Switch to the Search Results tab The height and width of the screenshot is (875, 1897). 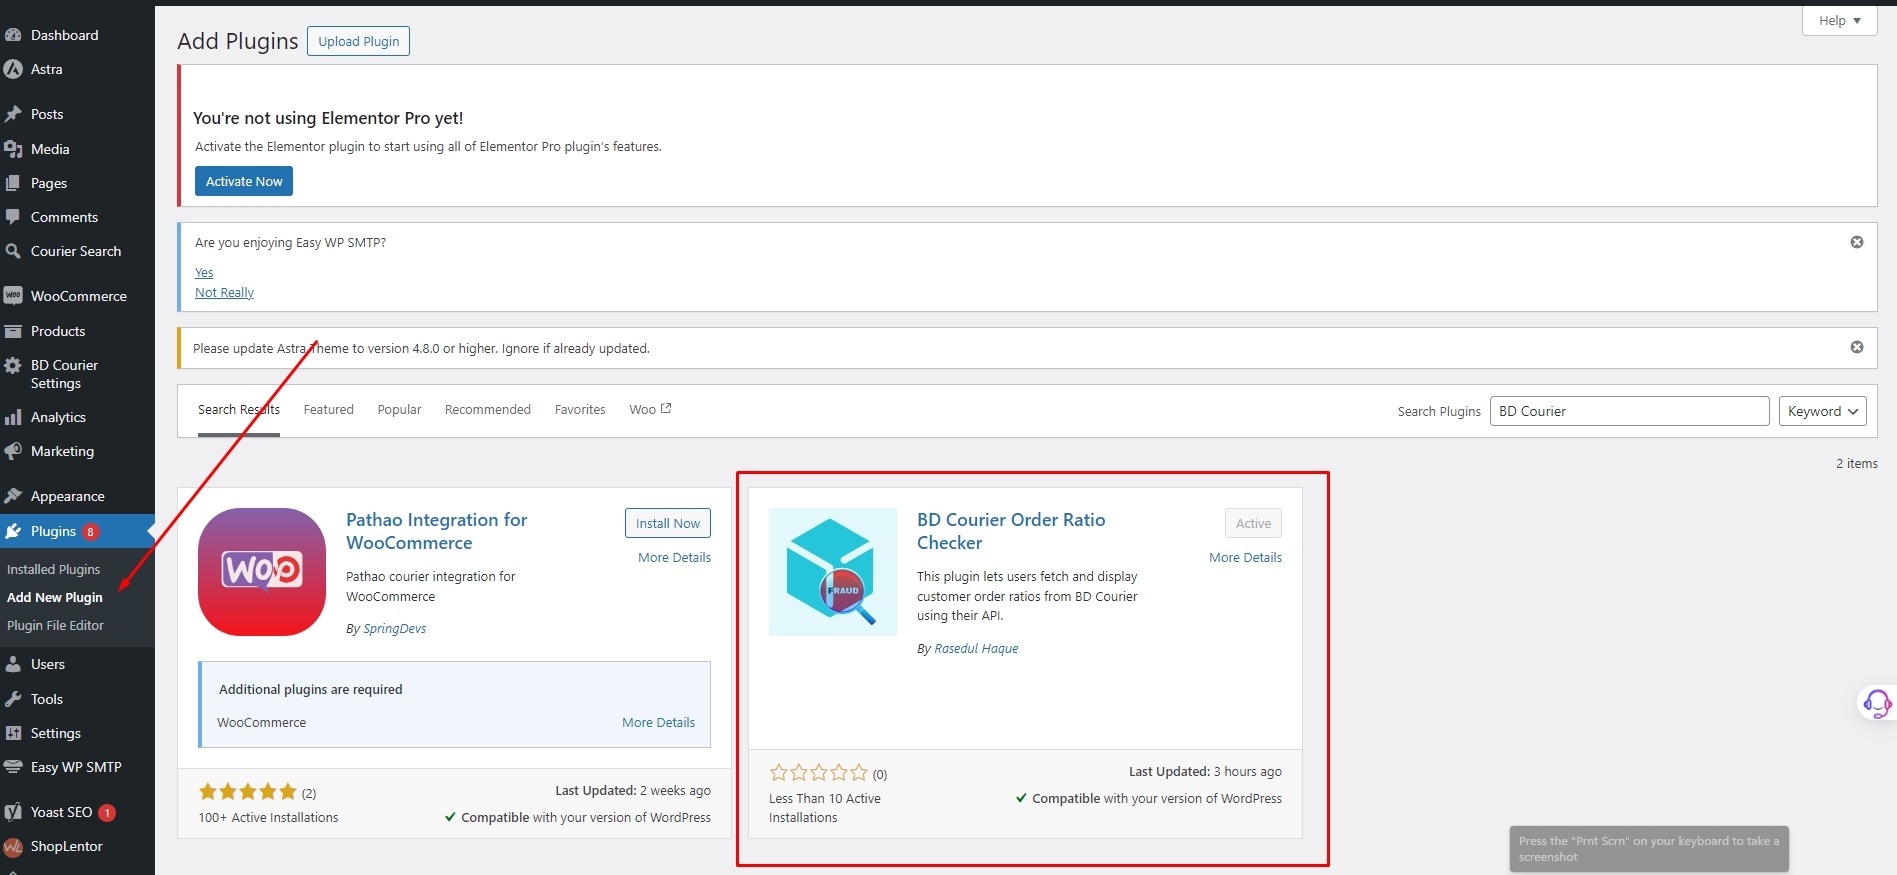click(239, 410)
